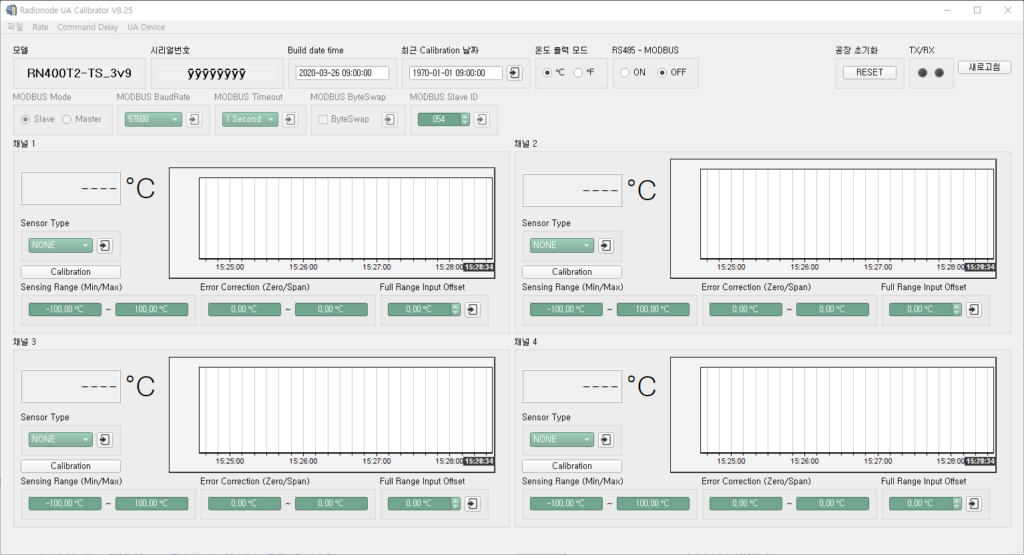Screen dimensions: 1024x555
Task: Apply Channel 1 Sensor Type setting
Action: click(x=104, y=246)
